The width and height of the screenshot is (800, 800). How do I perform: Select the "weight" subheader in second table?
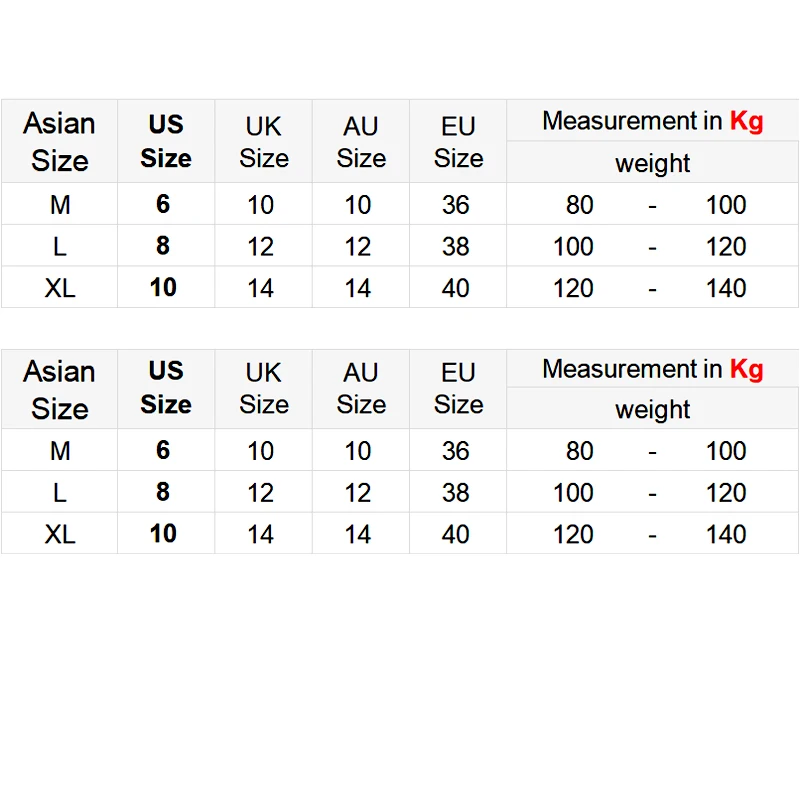click(x=652, y=410)
